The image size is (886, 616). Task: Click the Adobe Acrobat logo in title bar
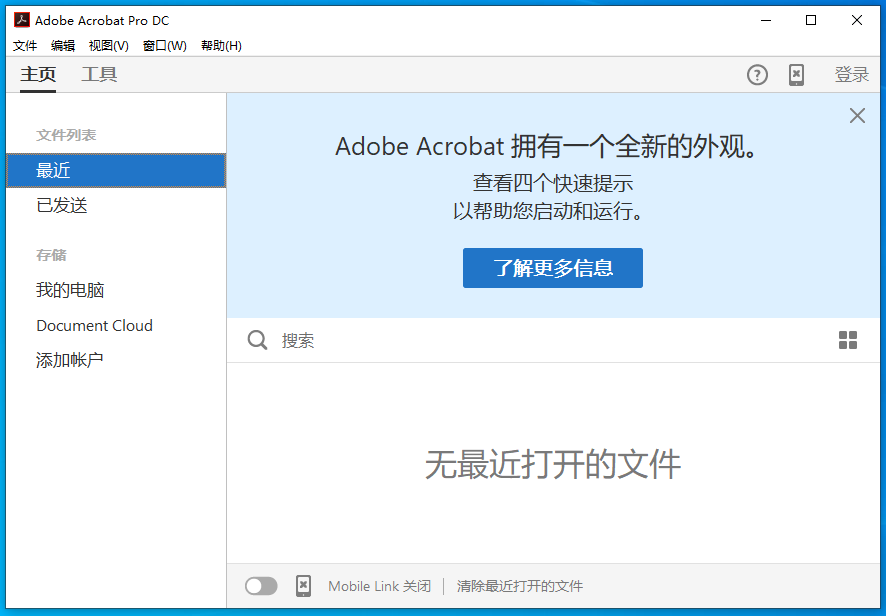(21, 19)
